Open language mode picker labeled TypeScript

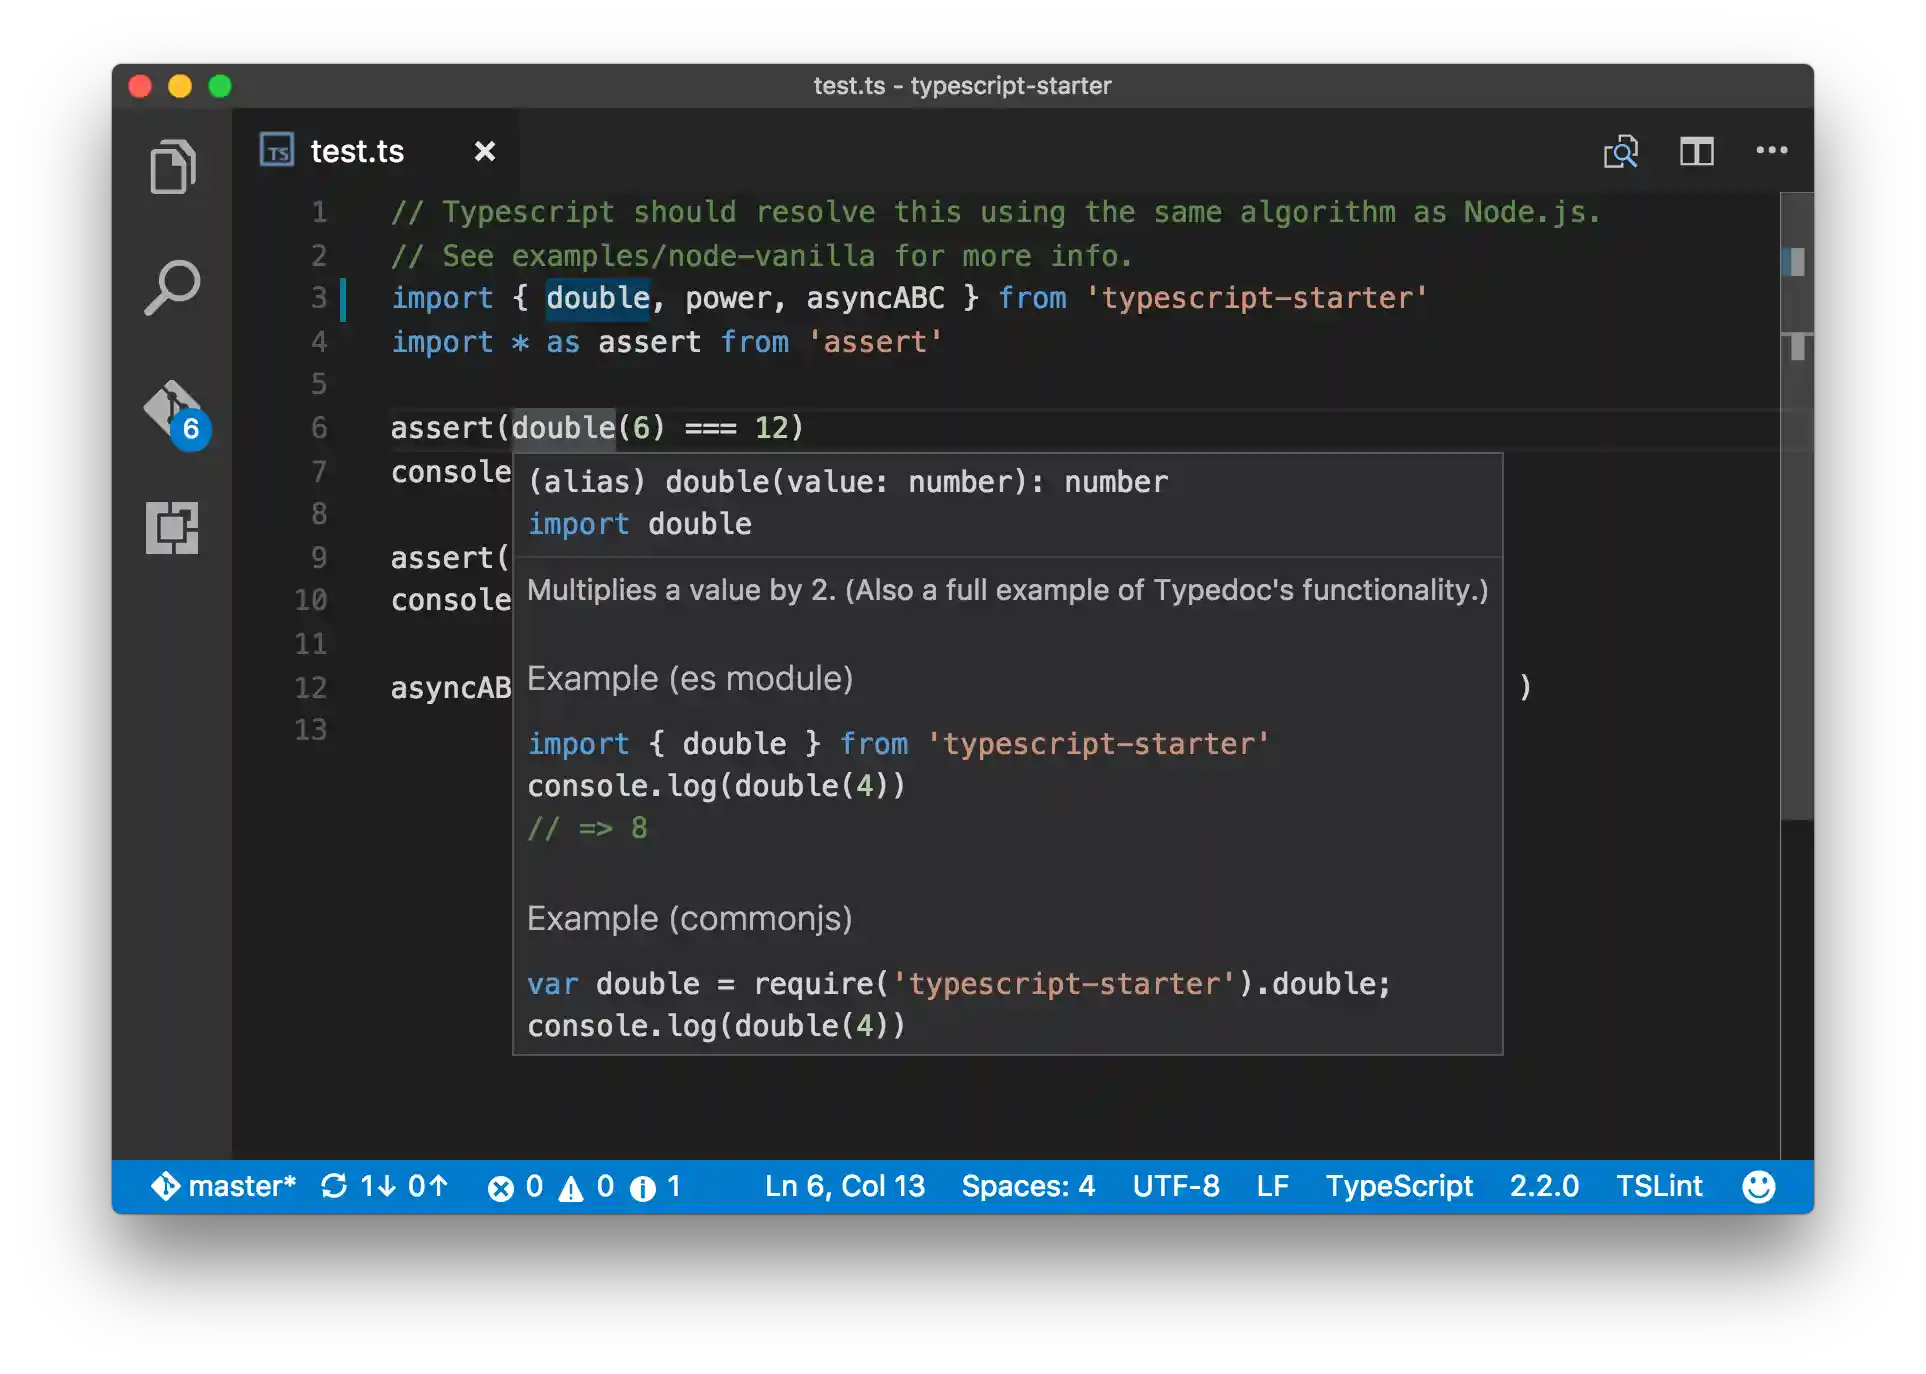pos(1399,1186)
